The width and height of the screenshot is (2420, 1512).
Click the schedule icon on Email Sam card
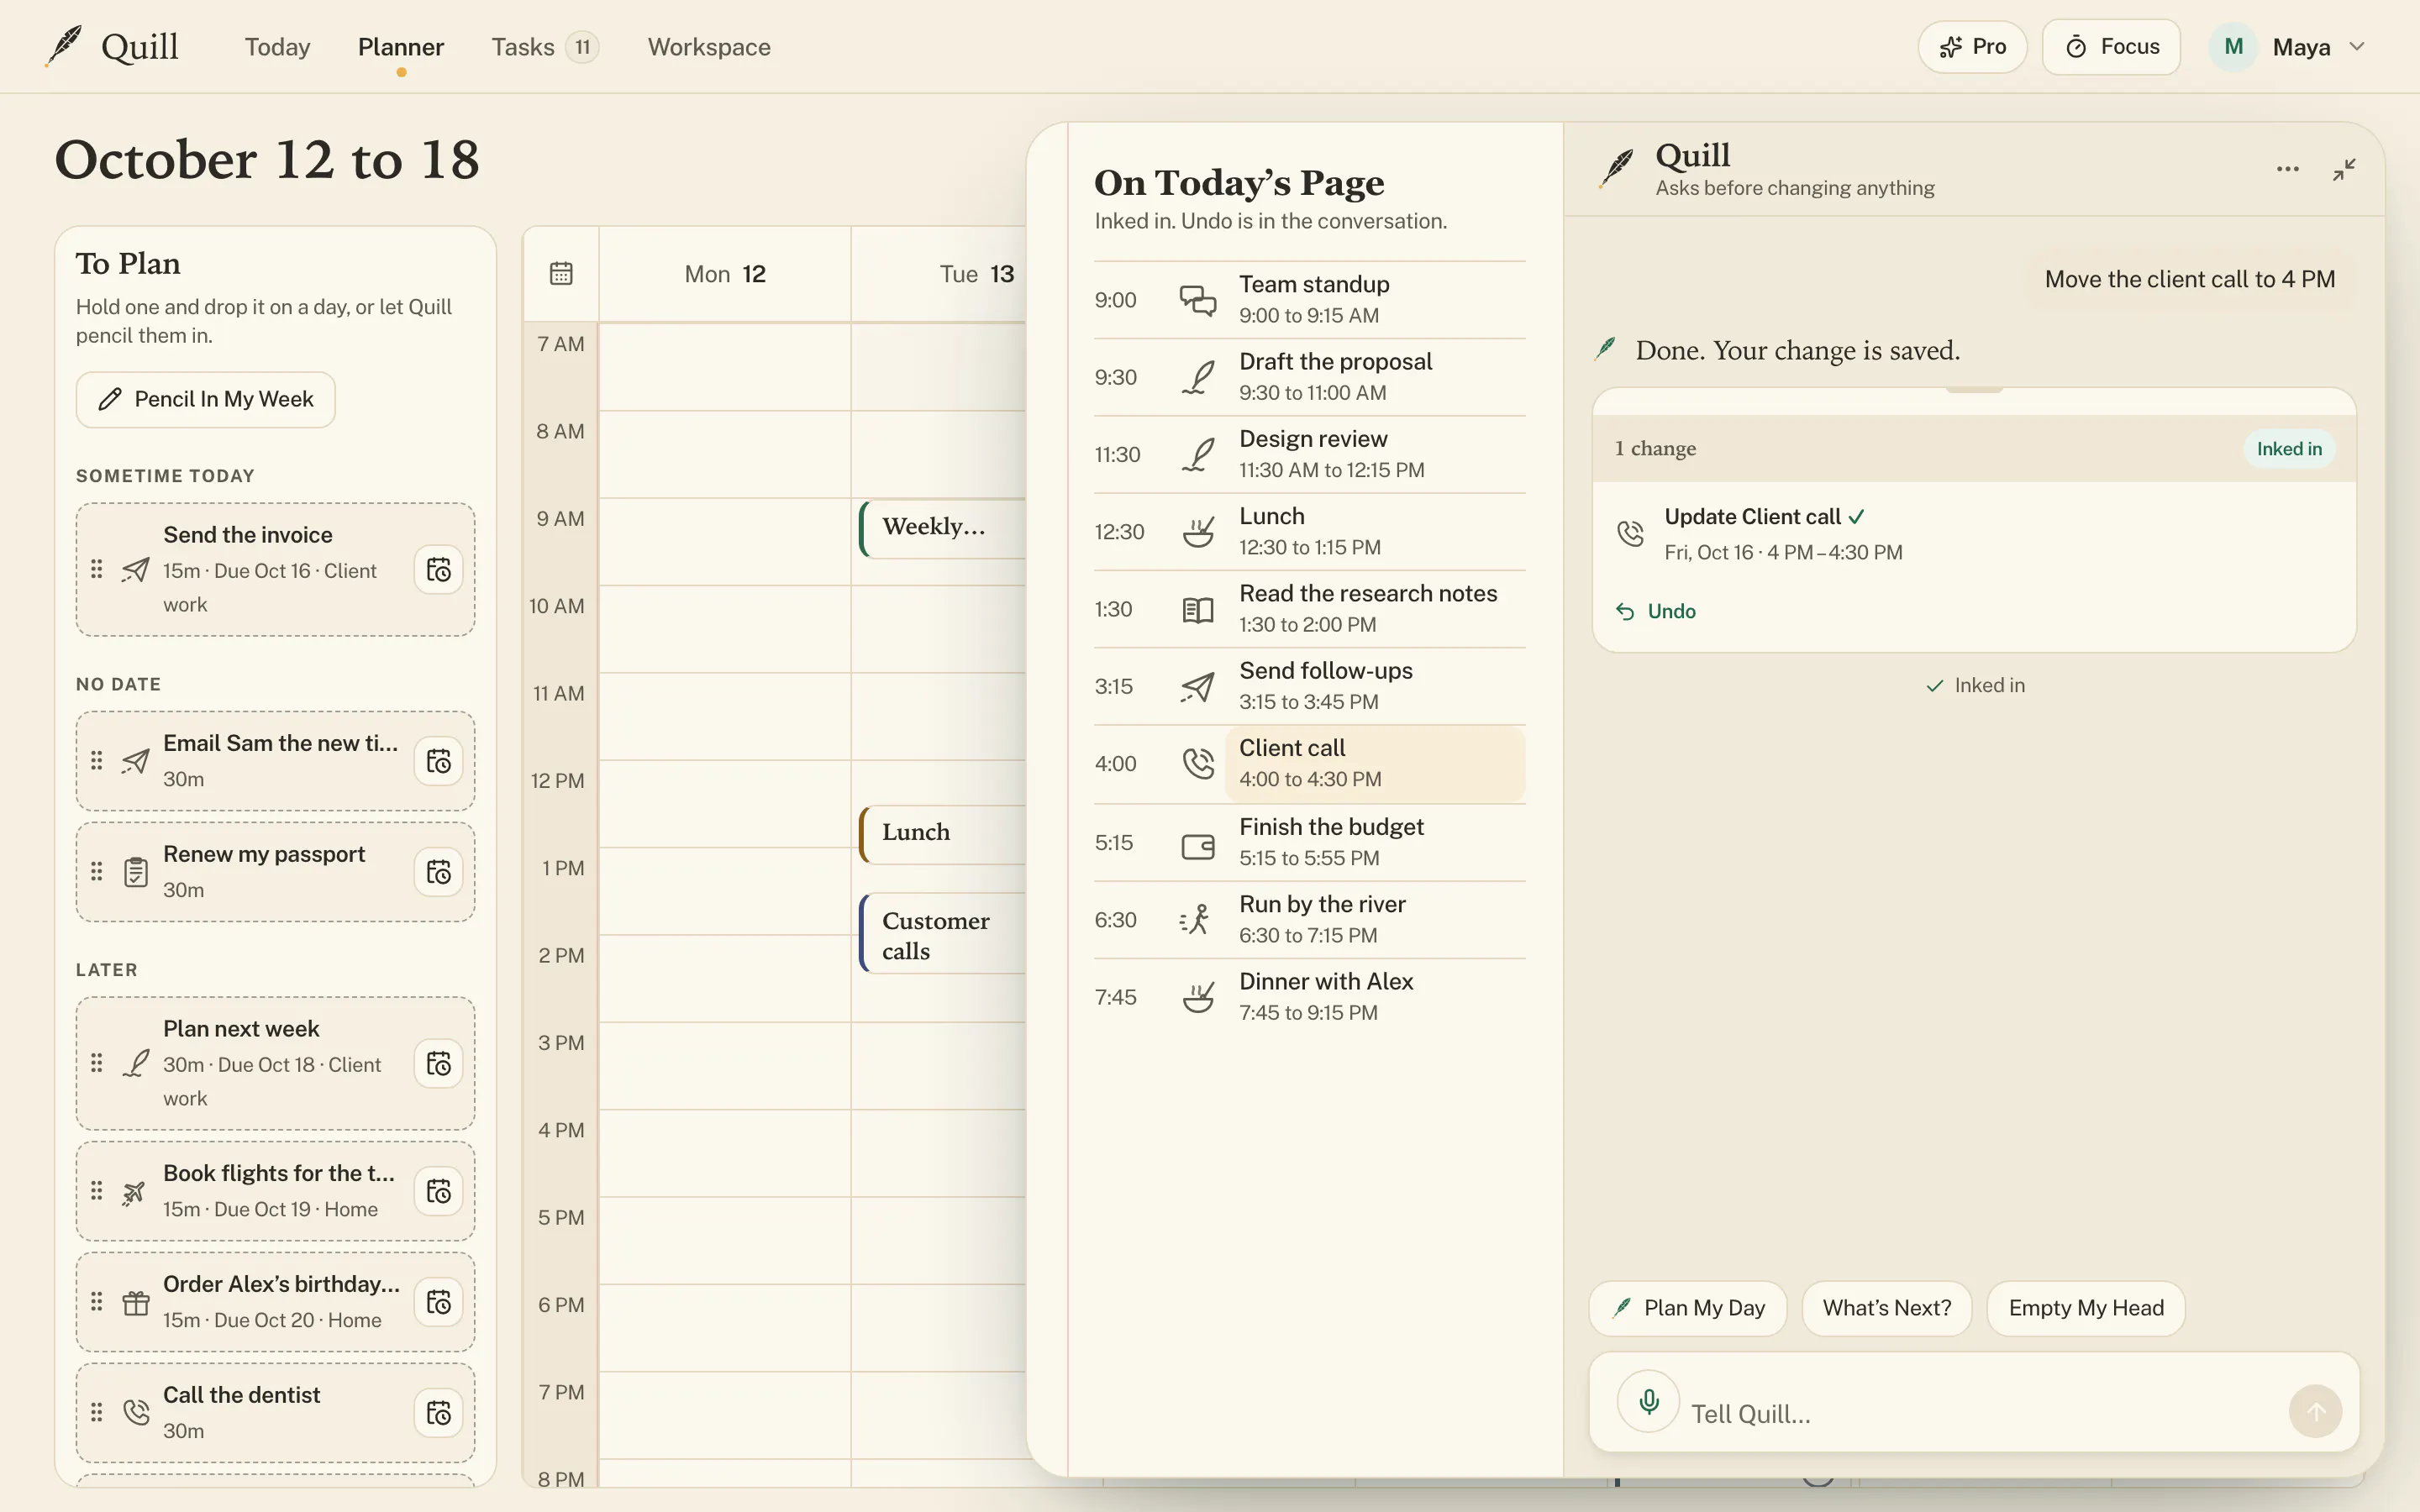coord(438,762)
